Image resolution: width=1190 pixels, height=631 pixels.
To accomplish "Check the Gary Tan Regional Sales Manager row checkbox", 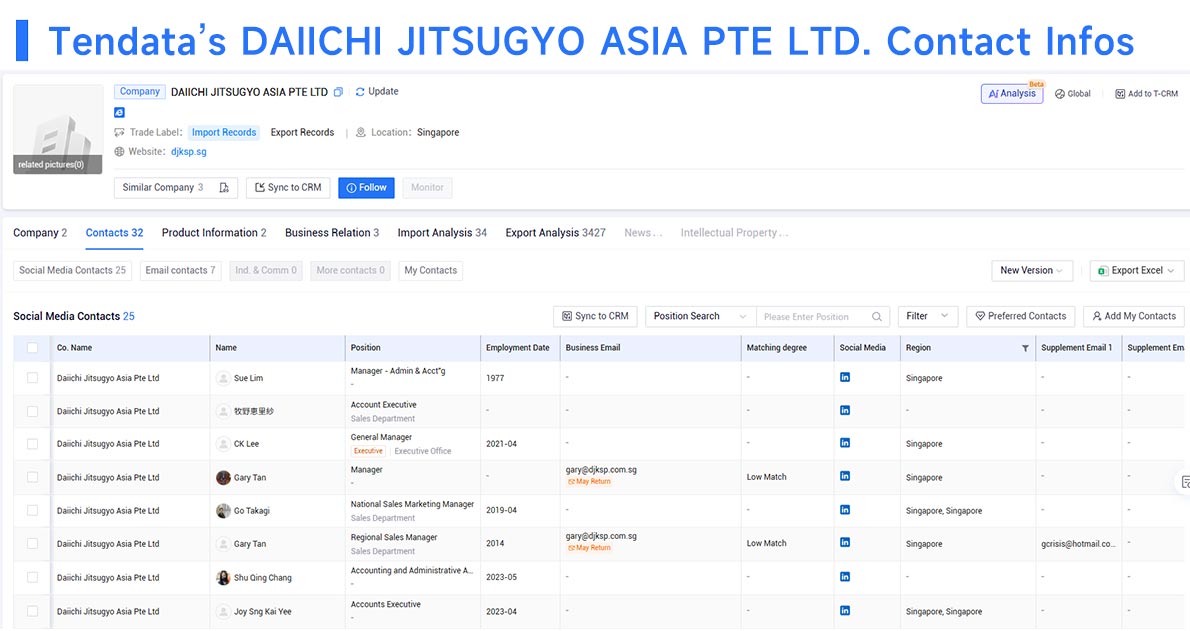I will 33,544.
